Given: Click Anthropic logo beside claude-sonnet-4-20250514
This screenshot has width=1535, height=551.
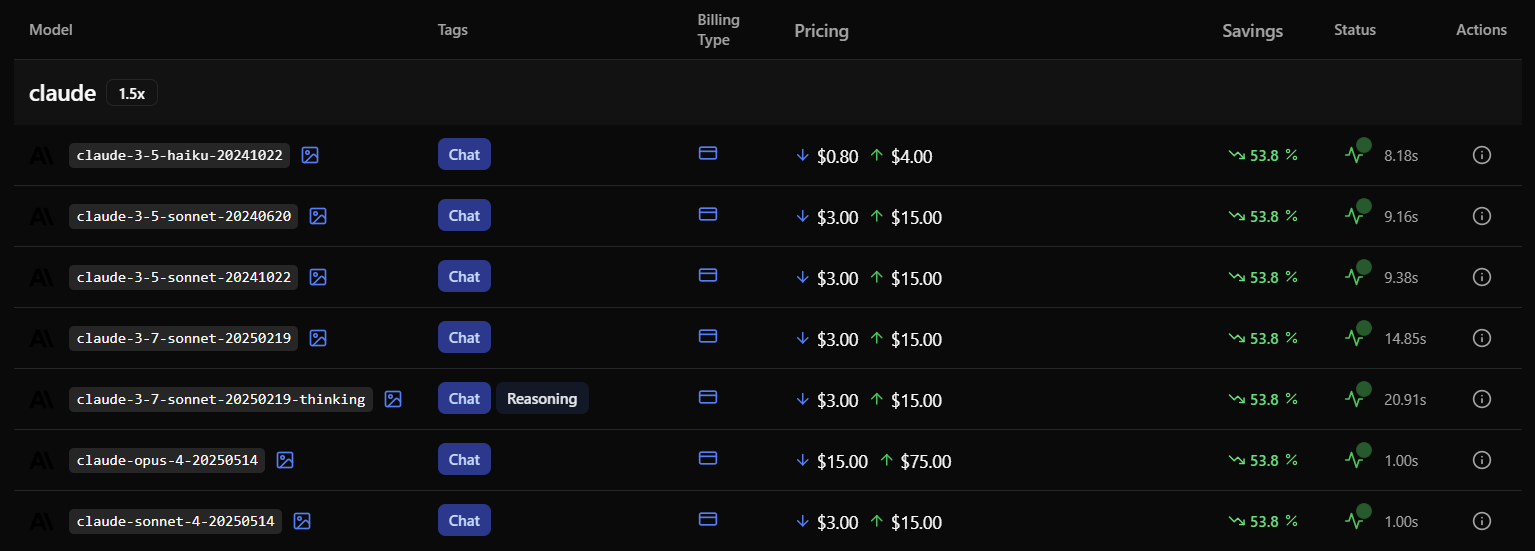Looking at the screenshot, I should [x=42, y=521].
